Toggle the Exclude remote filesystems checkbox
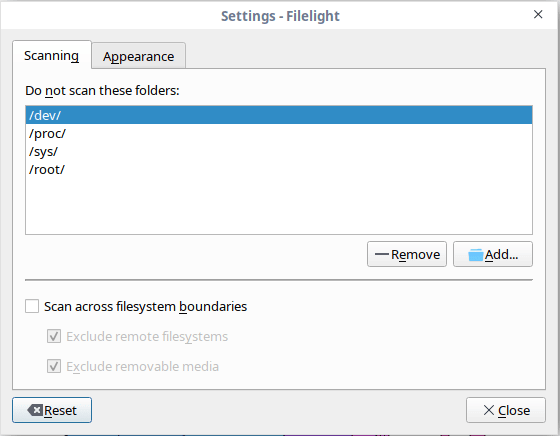This screenshot has height=436, width=560. pyautogui.click(x=54, y=336)
